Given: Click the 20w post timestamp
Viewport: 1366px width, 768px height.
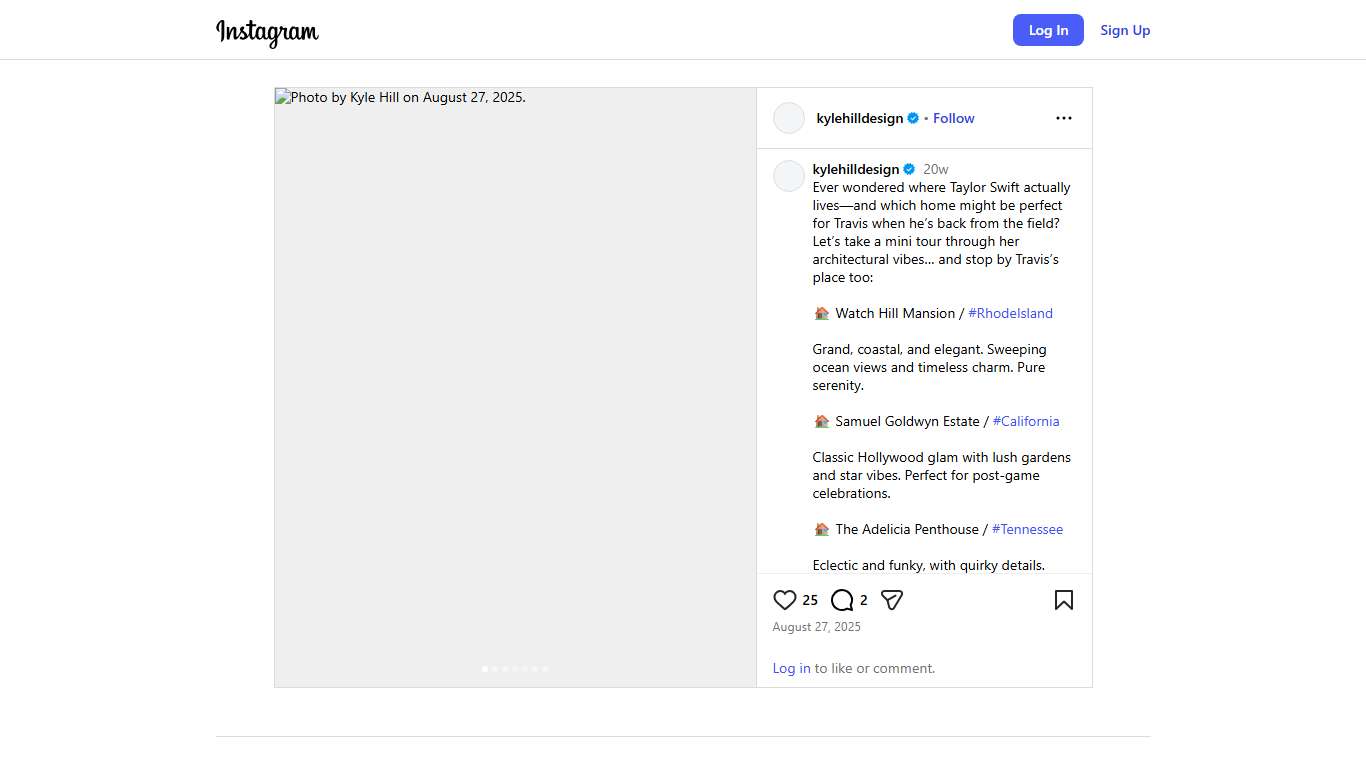Looking at the screenshot, I should [x=935, y=169].
